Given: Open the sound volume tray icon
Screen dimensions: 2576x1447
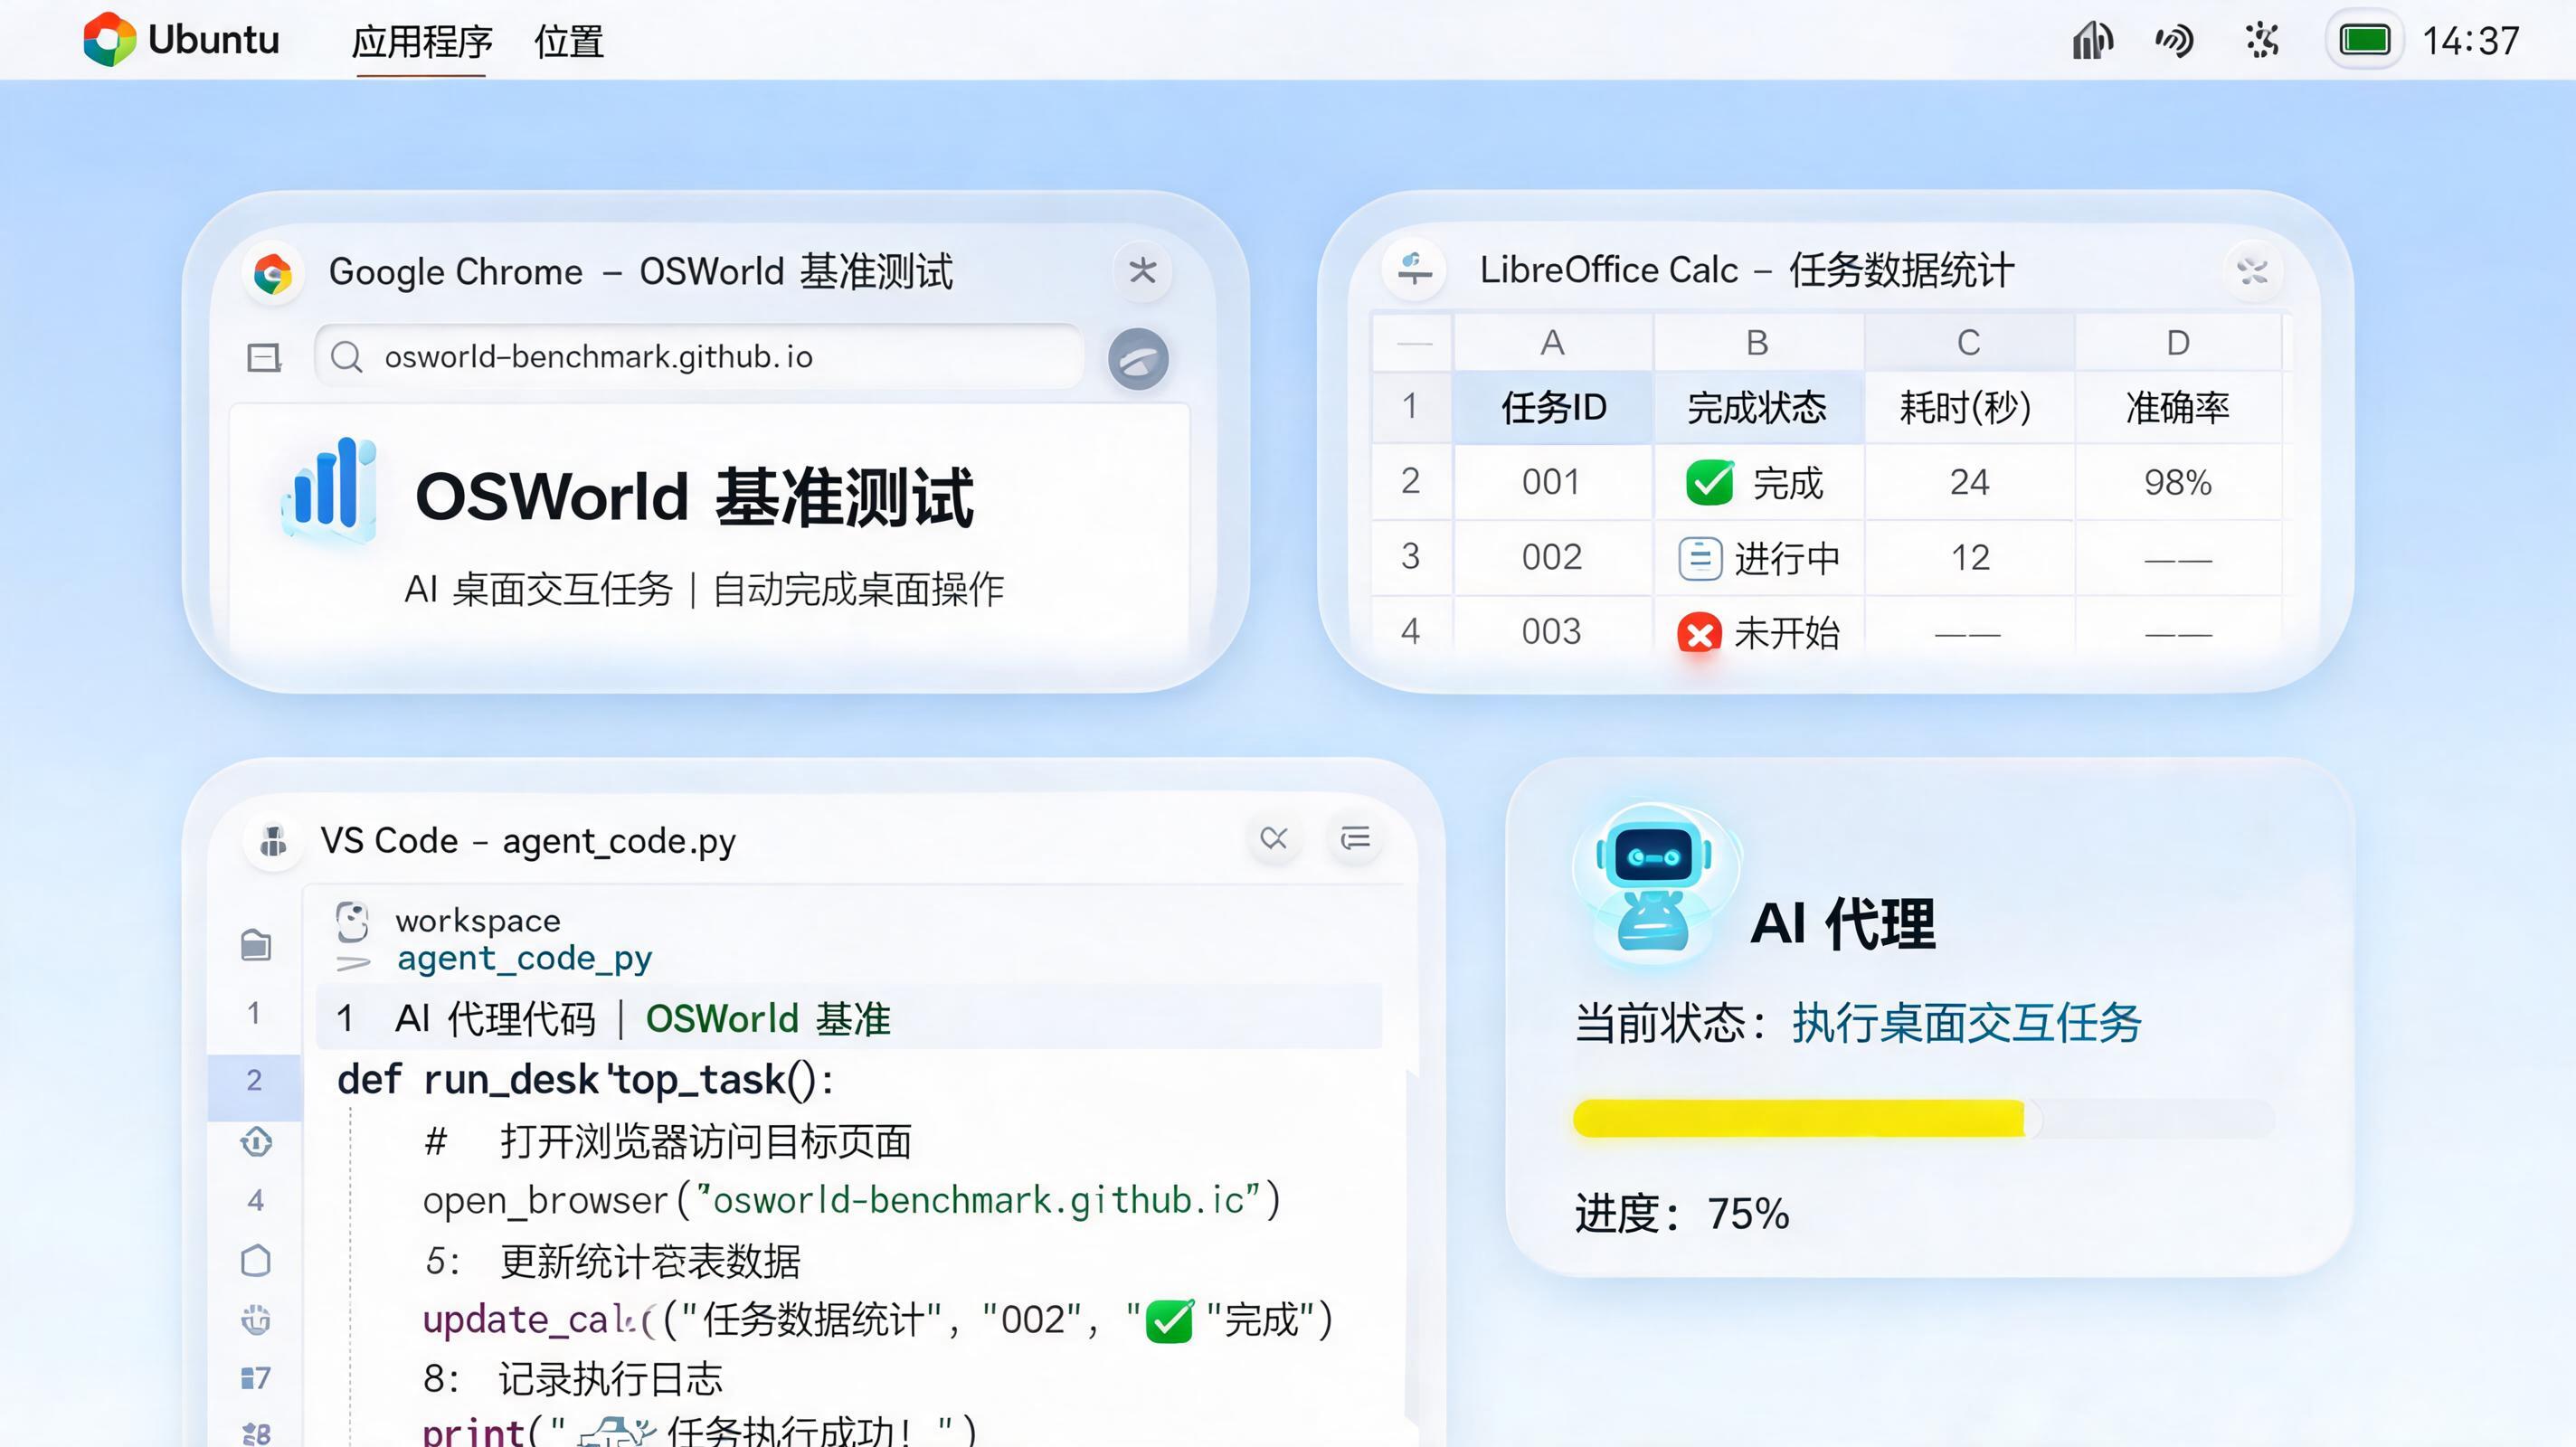Looking at the screenshot, I should (2175, 41).
